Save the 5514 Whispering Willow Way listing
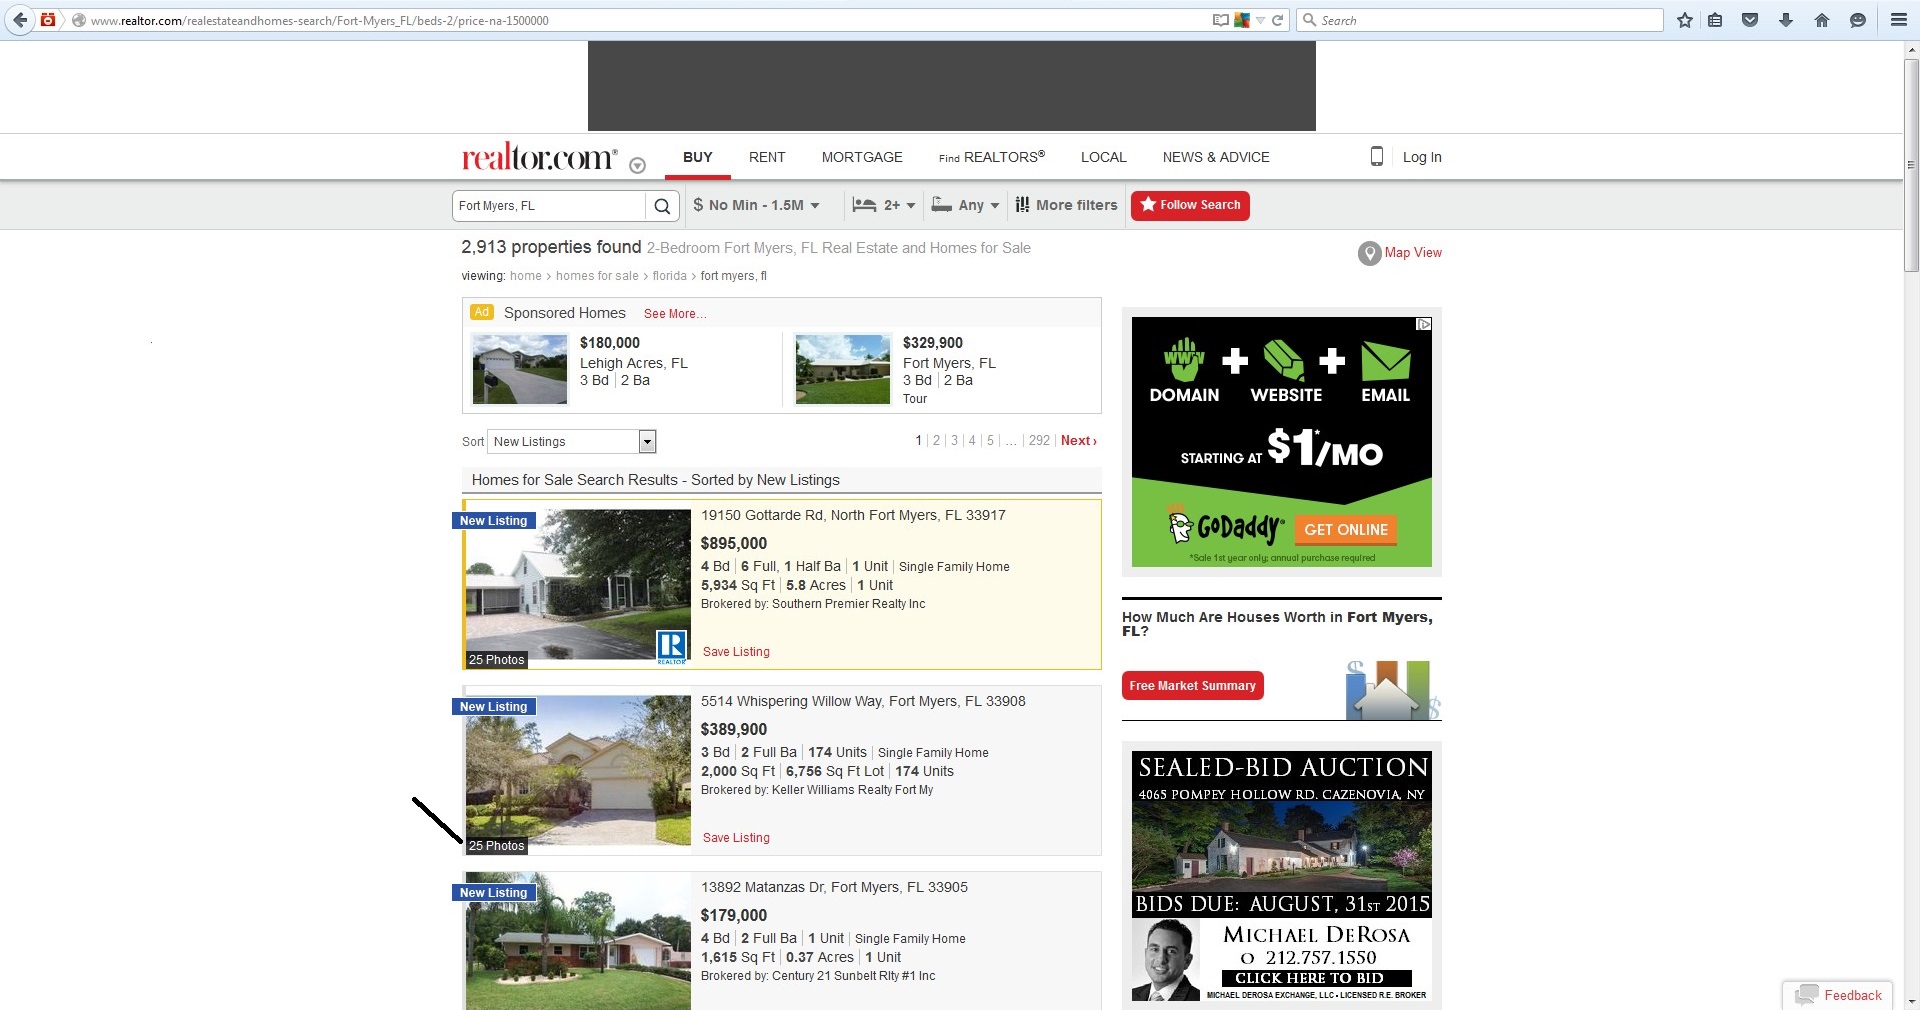This screenshot has height=1010, width=1920. [736, 838]
